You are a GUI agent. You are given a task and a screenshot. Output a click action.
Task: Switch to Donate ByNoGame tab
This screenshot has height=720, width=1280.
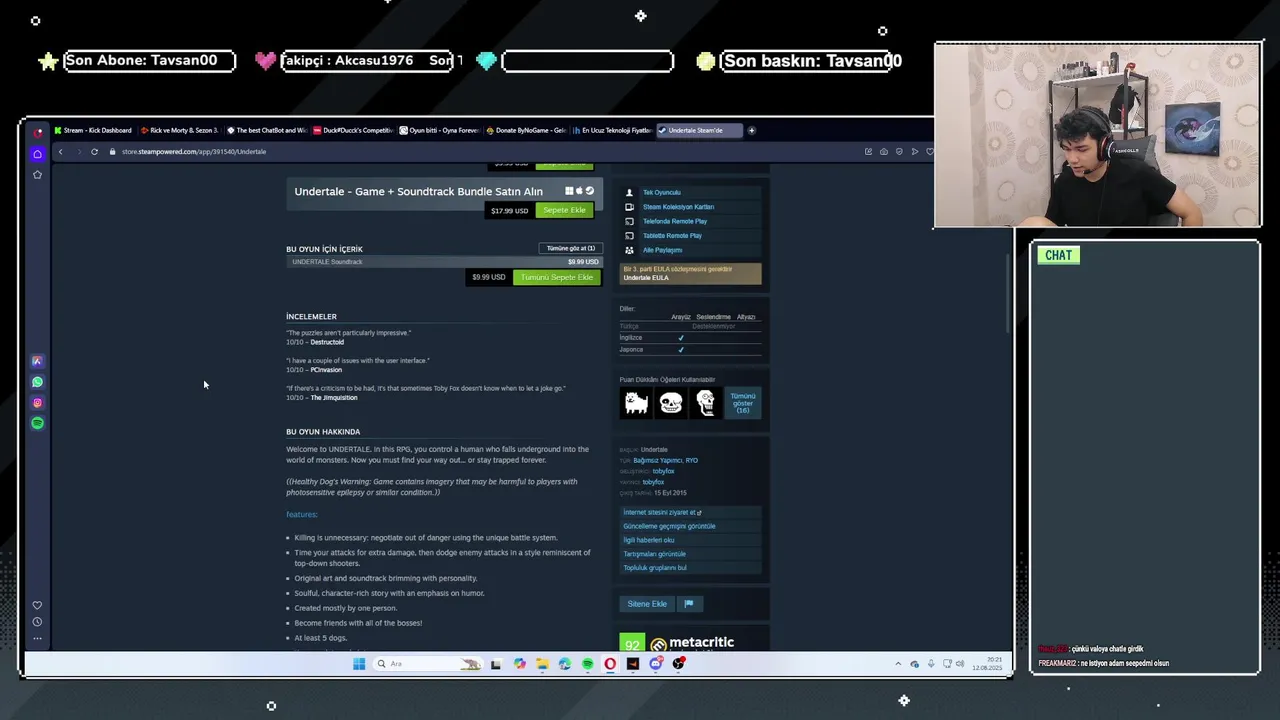[526, 130]
